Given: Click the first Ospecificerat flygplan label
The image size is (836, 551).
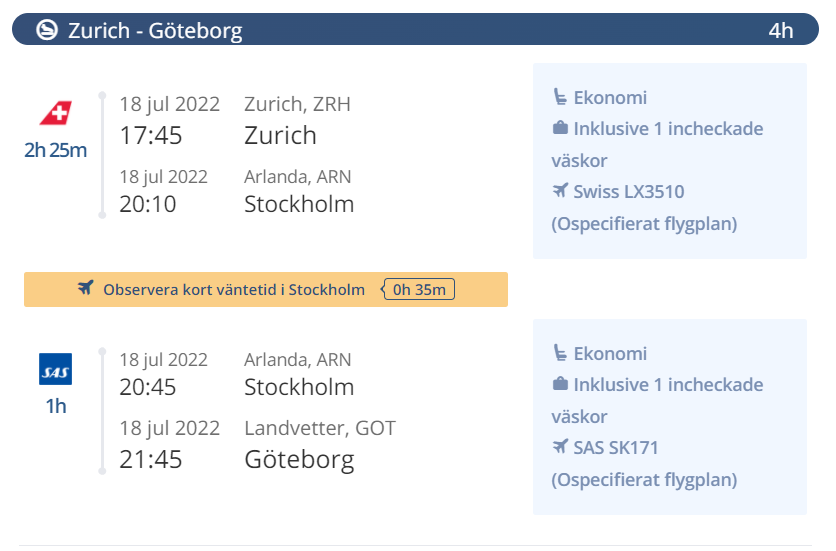Looking at the screenshot, I should pyautogui.click(x=644, y=223).
